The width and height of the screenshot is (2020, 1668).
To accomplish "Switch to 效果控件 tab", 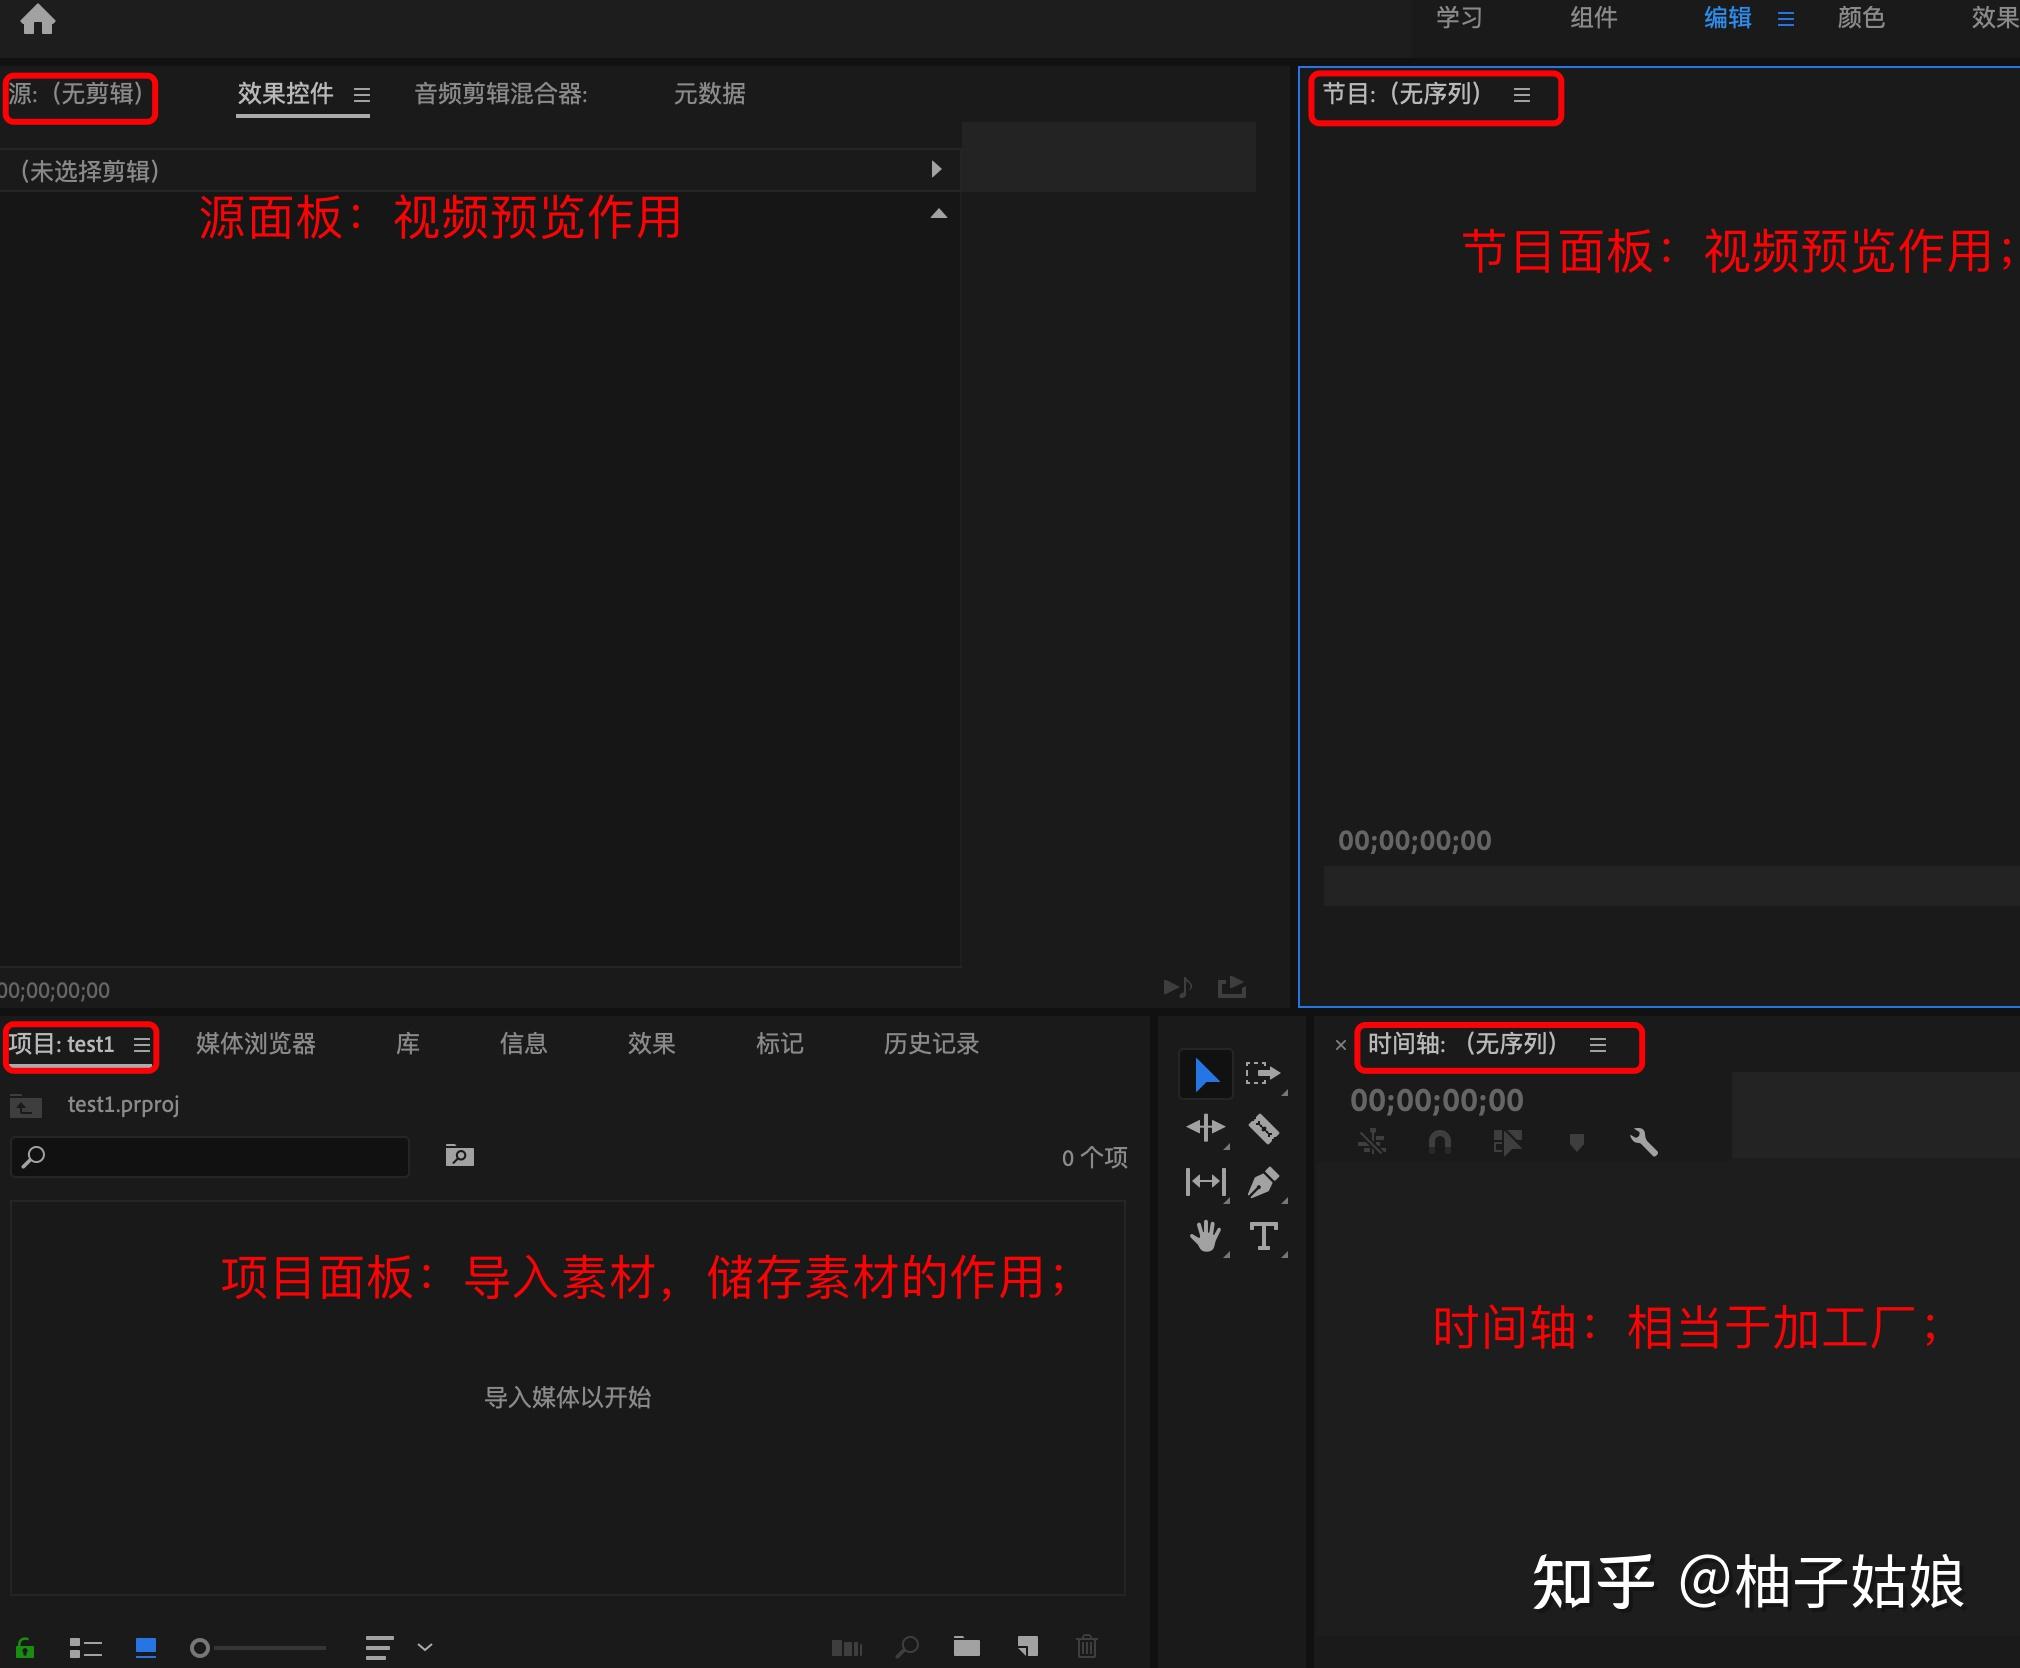I will point(285,94).
